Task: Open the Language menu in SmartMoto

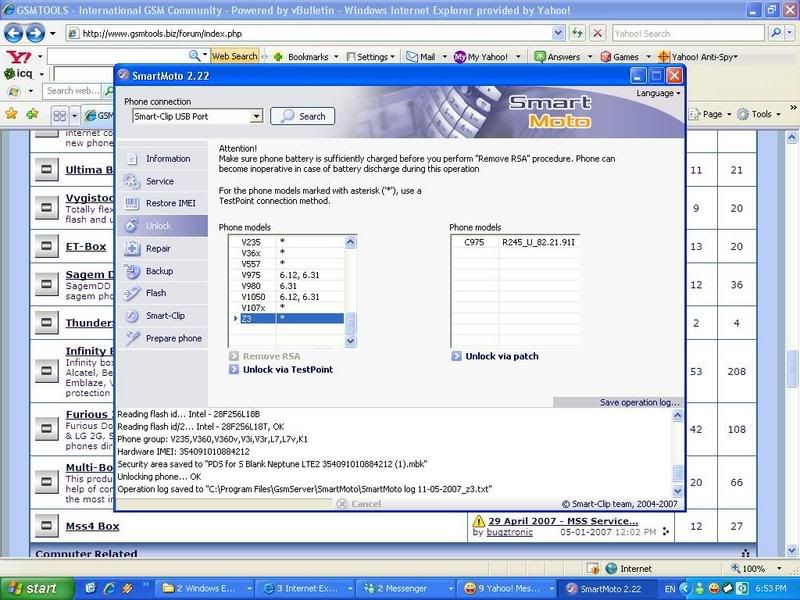Action: coord(658,93)
